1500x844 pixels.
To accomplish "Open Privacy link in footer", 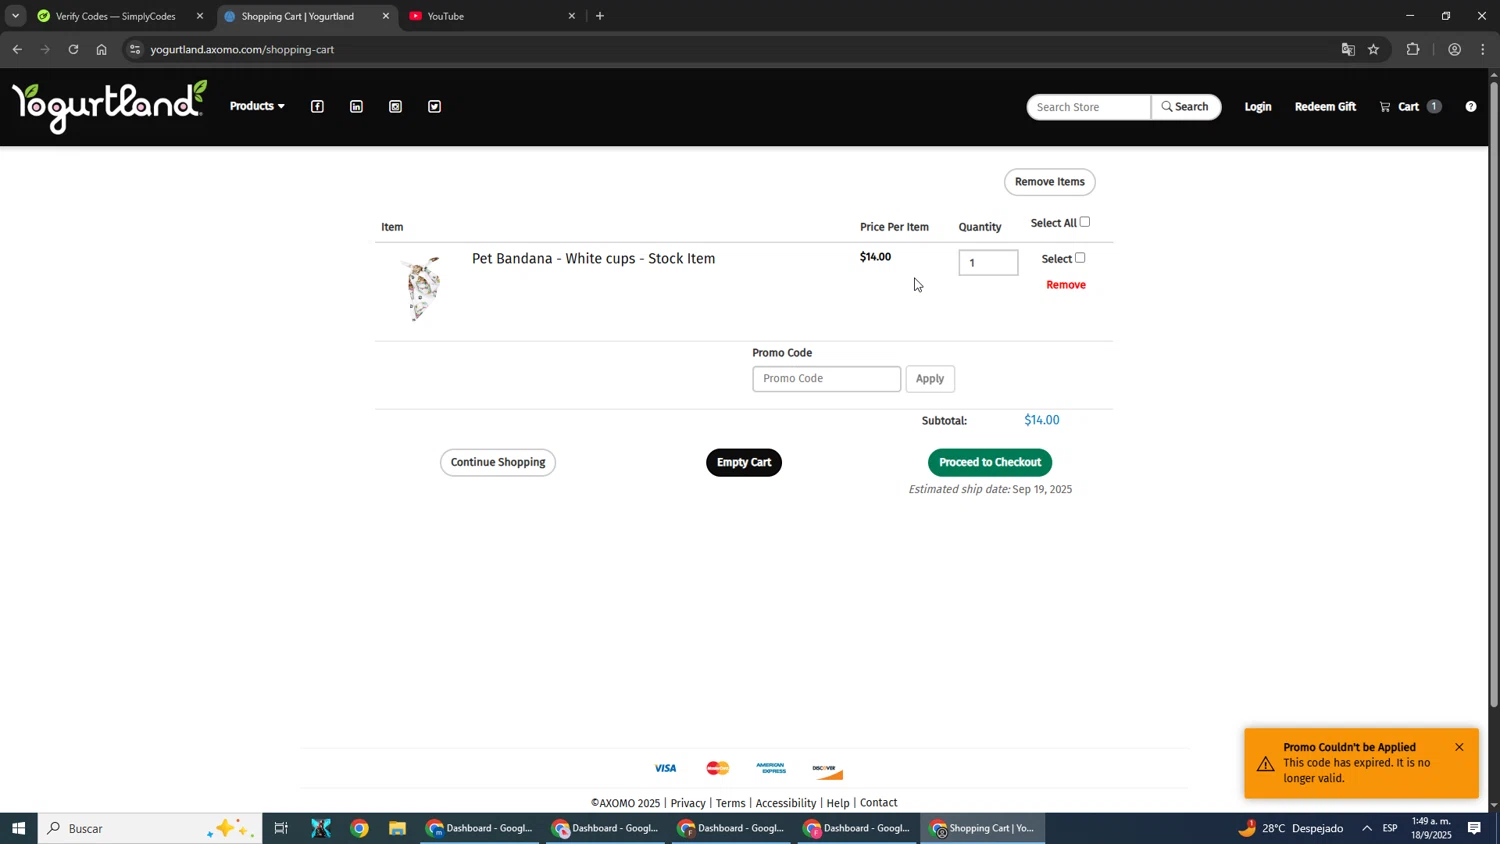I will (688, 803).
